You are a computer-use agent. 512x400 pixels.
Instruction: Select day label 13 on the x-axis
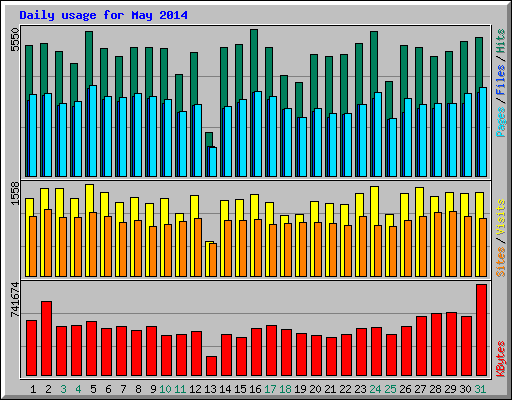pos(210,389)
